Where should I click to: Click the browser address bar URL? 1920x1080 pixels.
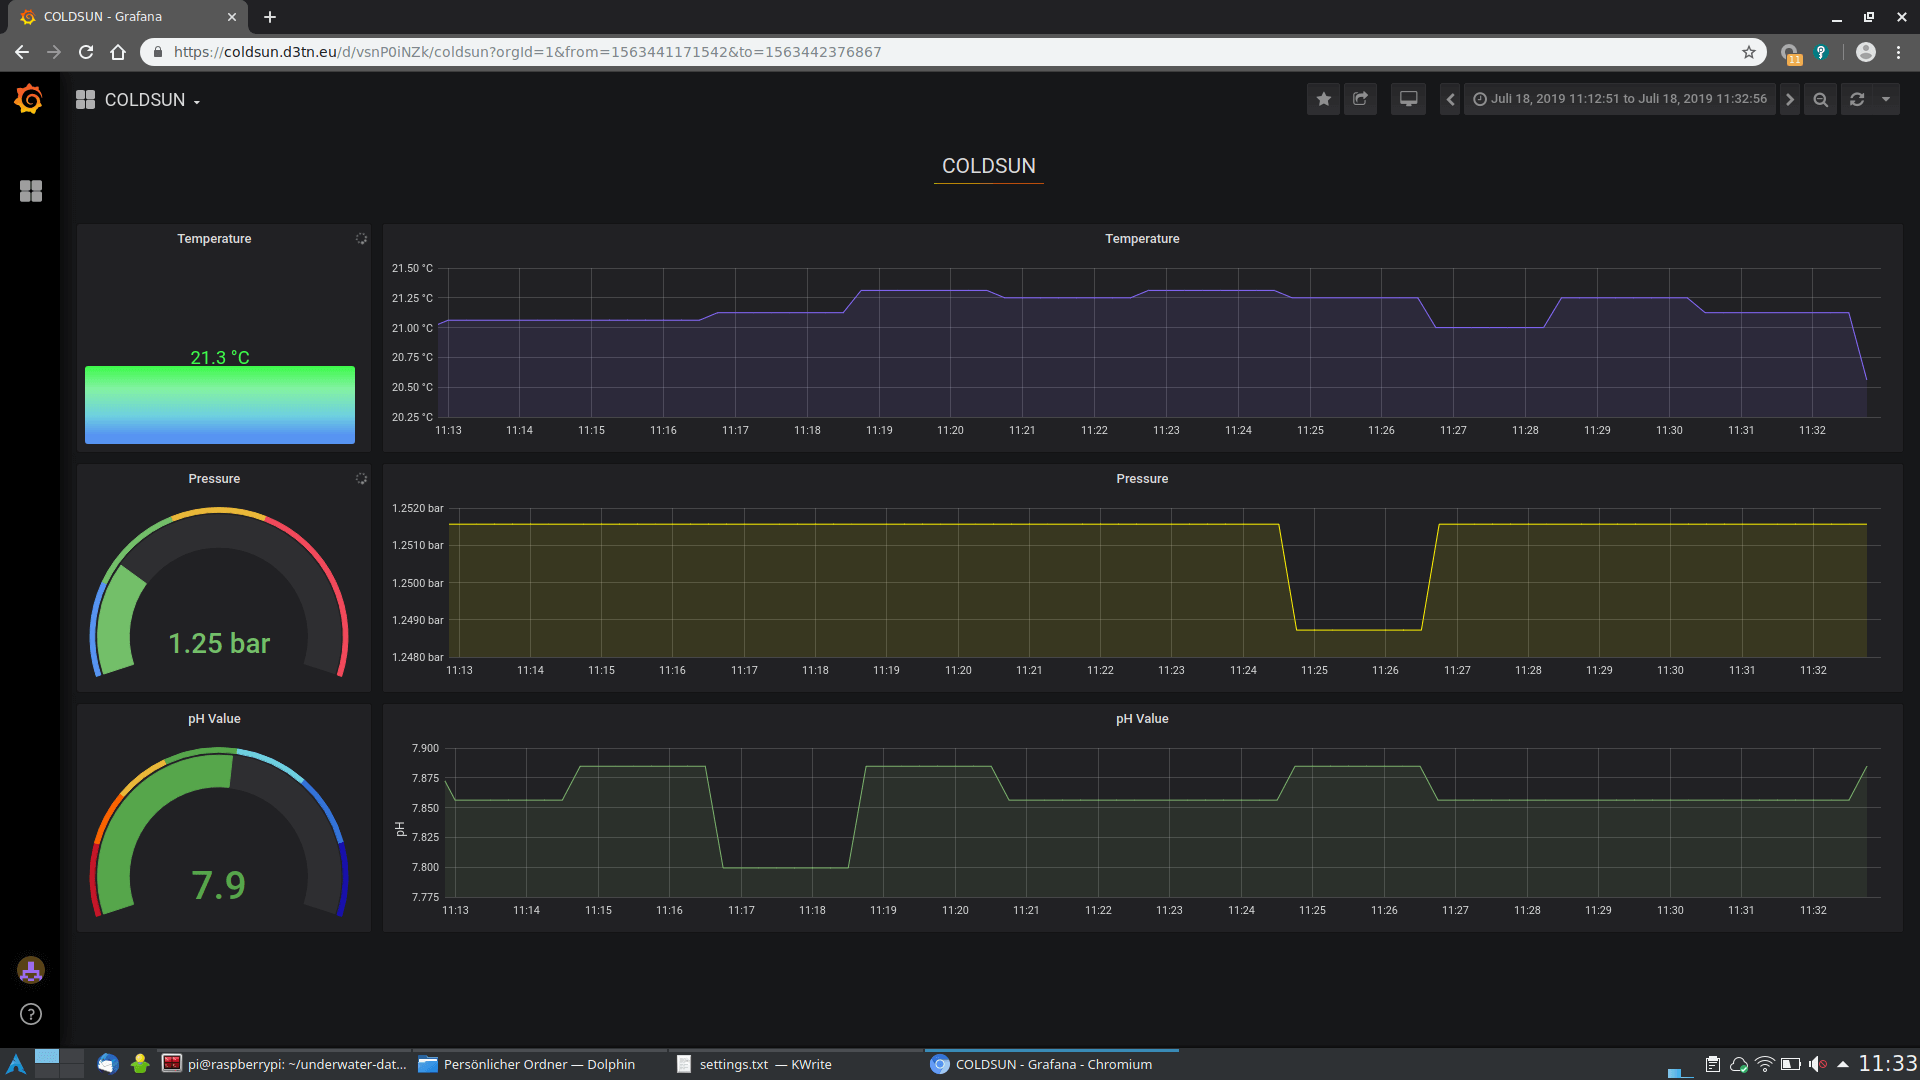click(527, 52)
